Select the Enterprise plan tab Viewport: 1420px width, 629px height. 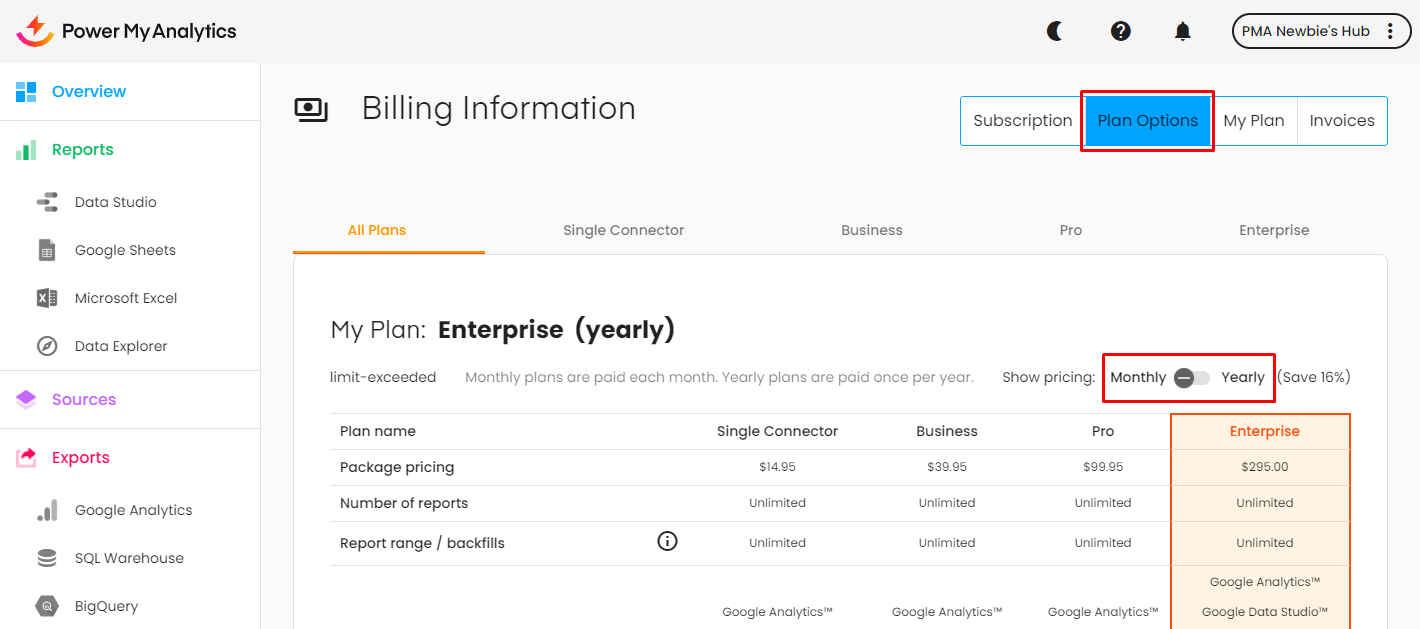click(x=1273, y=230)
